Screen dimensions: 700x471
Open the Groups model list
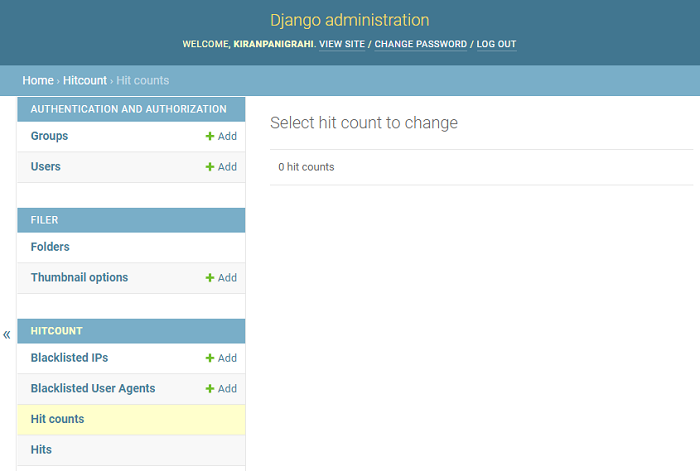pyautogui.click(x=49, y=136)
